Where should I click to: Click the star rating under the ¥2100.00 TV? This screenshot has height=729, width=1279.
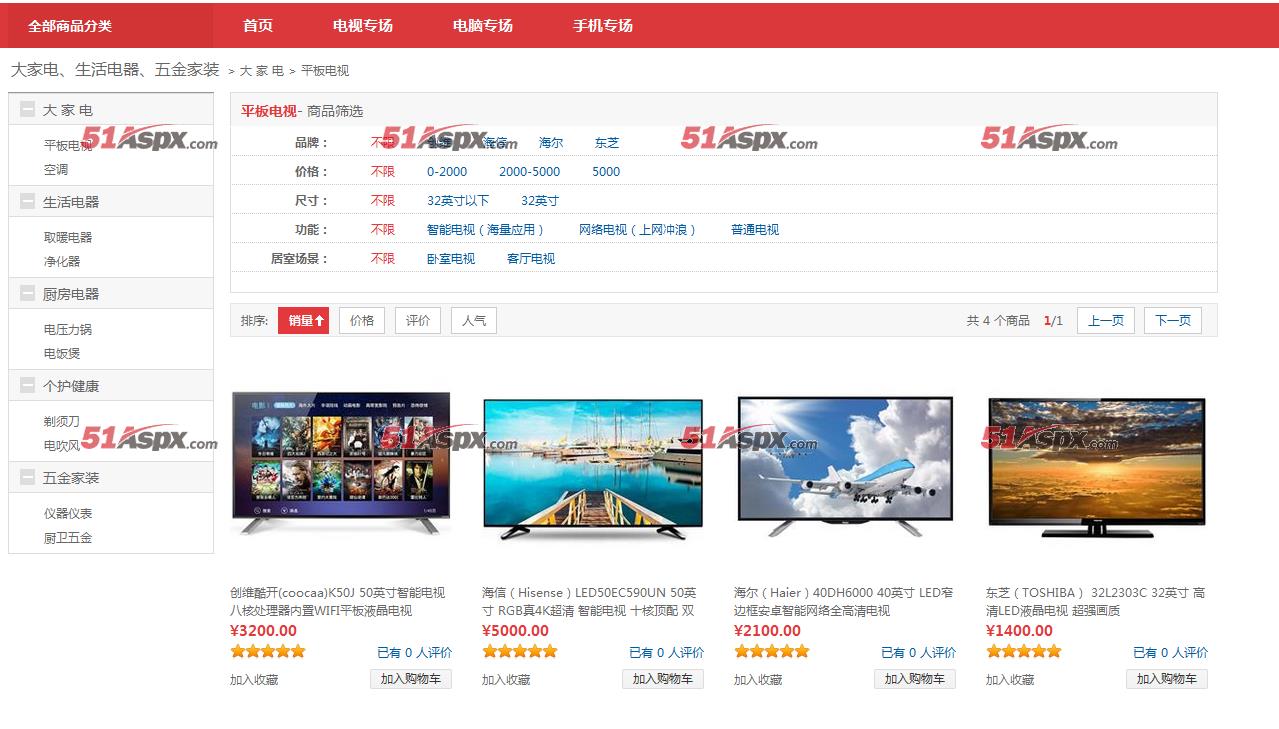click(x=772, y=652)
